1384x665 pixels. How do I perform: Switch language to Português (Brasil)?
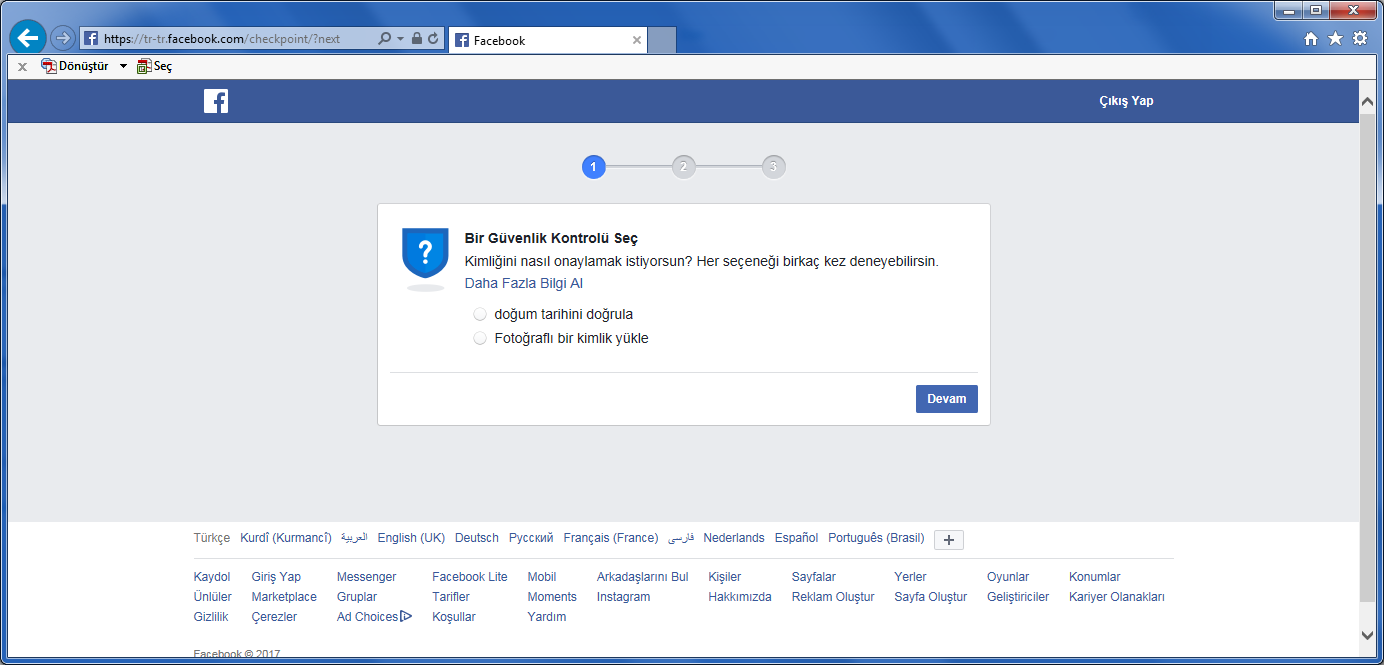coord(876,538)
